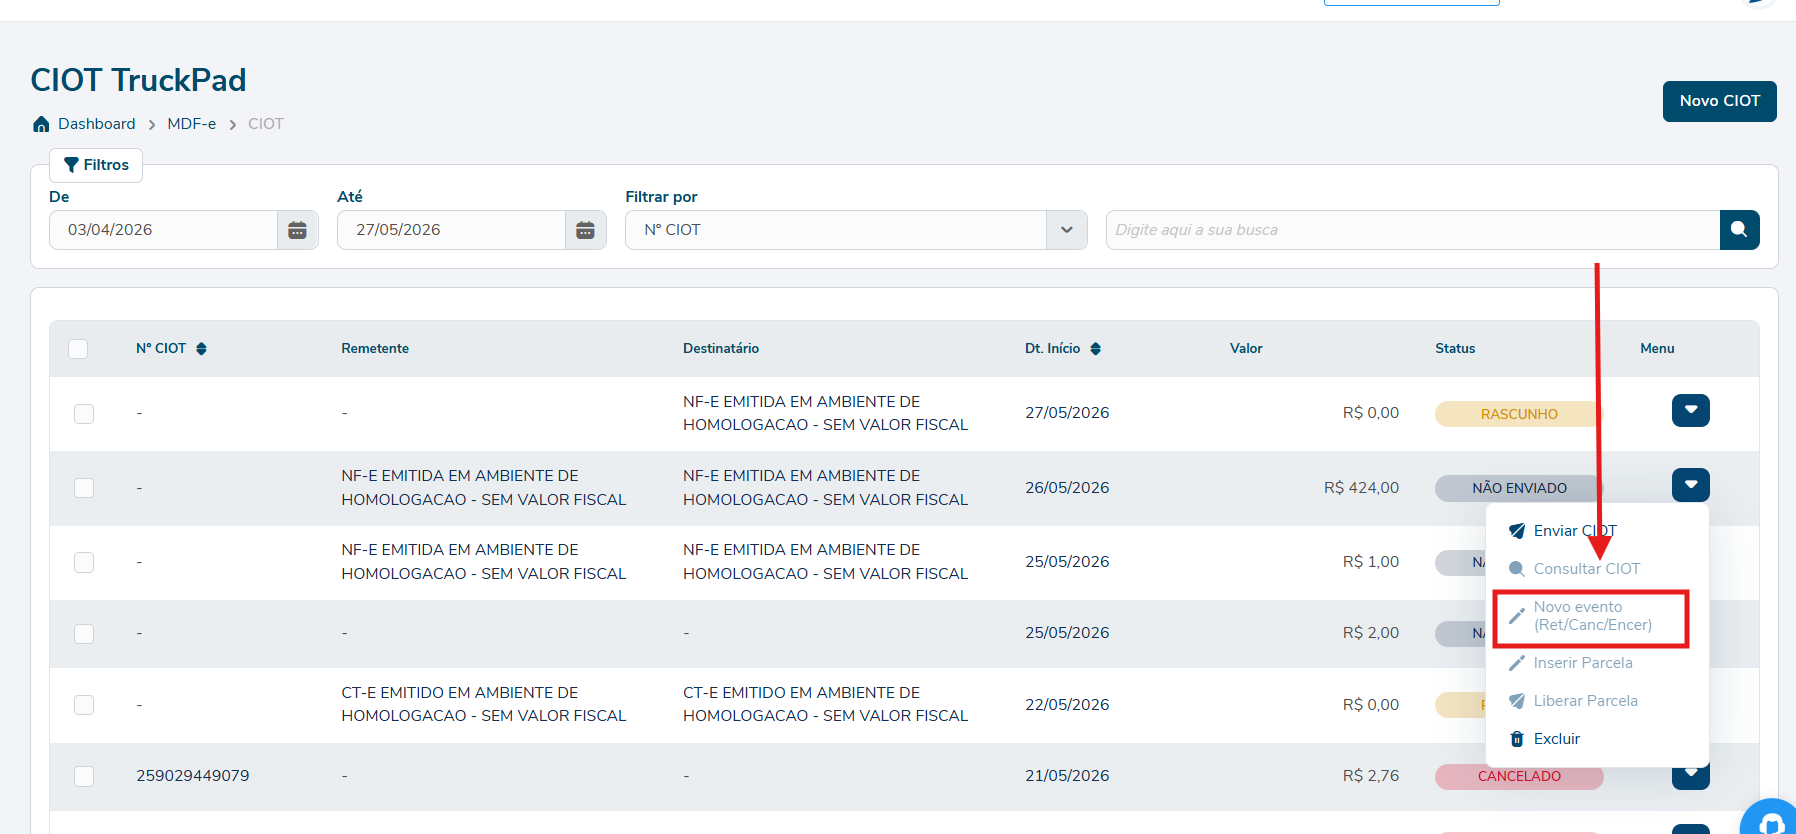The image size is (1796, 834).
Task: Click the RASCUNHO status badge
Action: coord(1519,414)
